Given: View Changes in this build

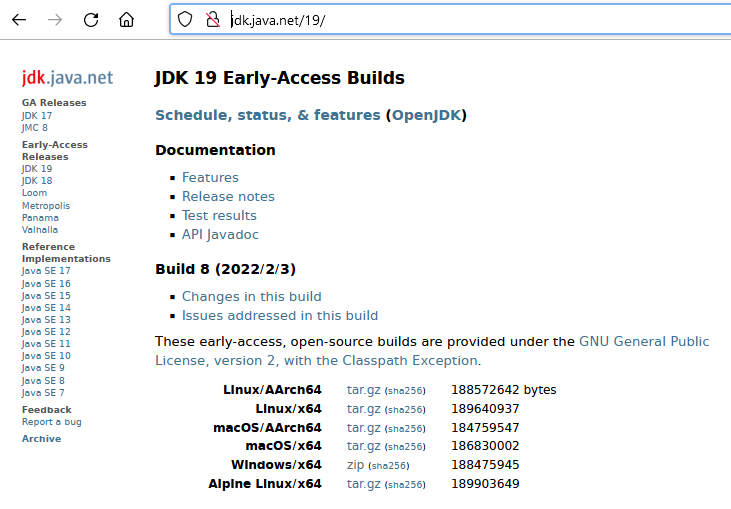Looking at the screenshot, I should point(252,296).
